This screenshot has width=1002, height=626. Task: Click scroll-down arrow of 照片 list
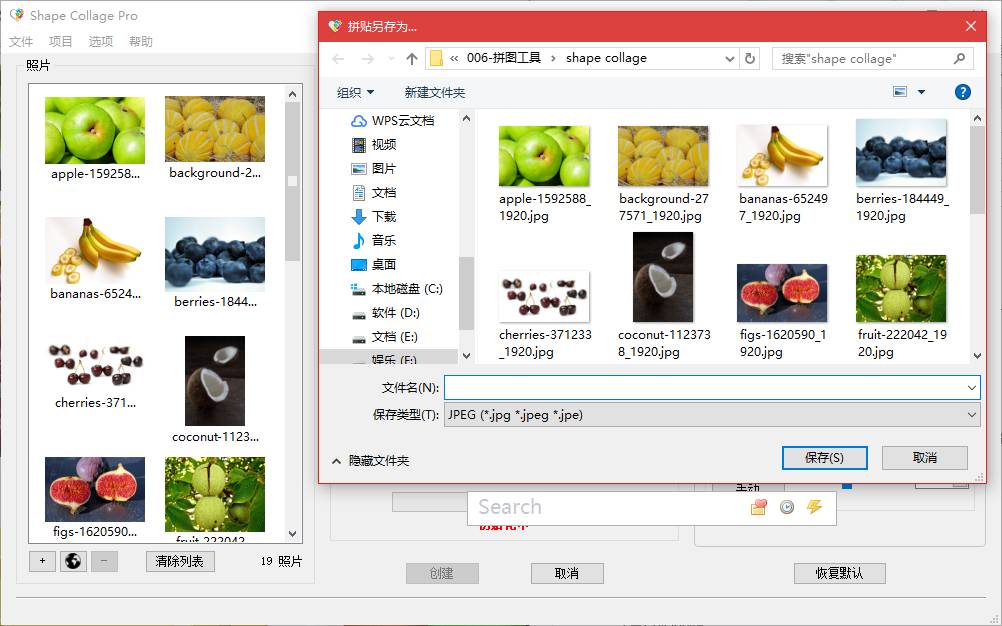pyautogui.click(x=293, y=534)
